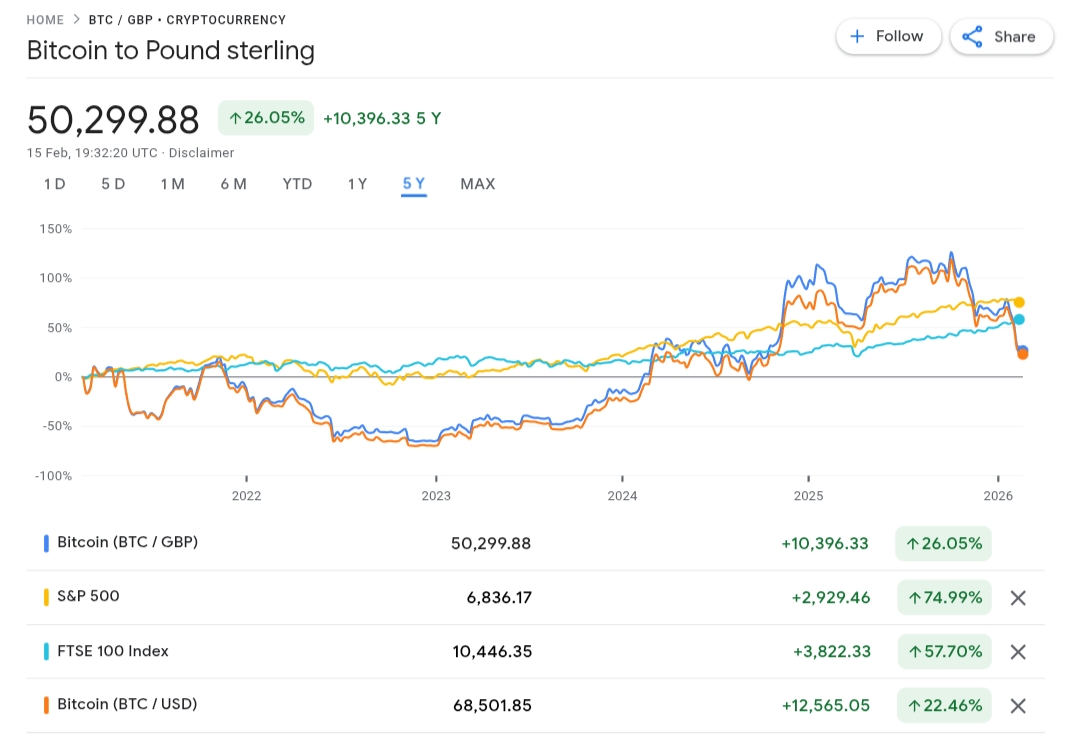Select the 1D time range tab
The image size is (1080, 741).
point(54,184)
